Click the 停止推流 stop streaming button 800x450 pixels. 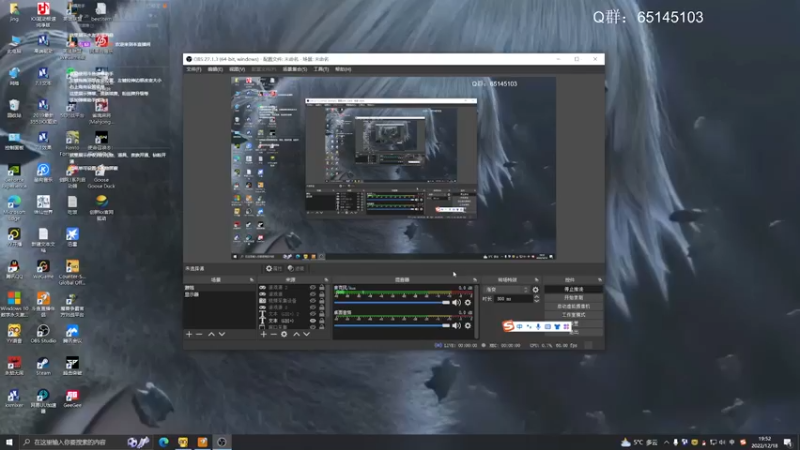click(x=573, y=289)
